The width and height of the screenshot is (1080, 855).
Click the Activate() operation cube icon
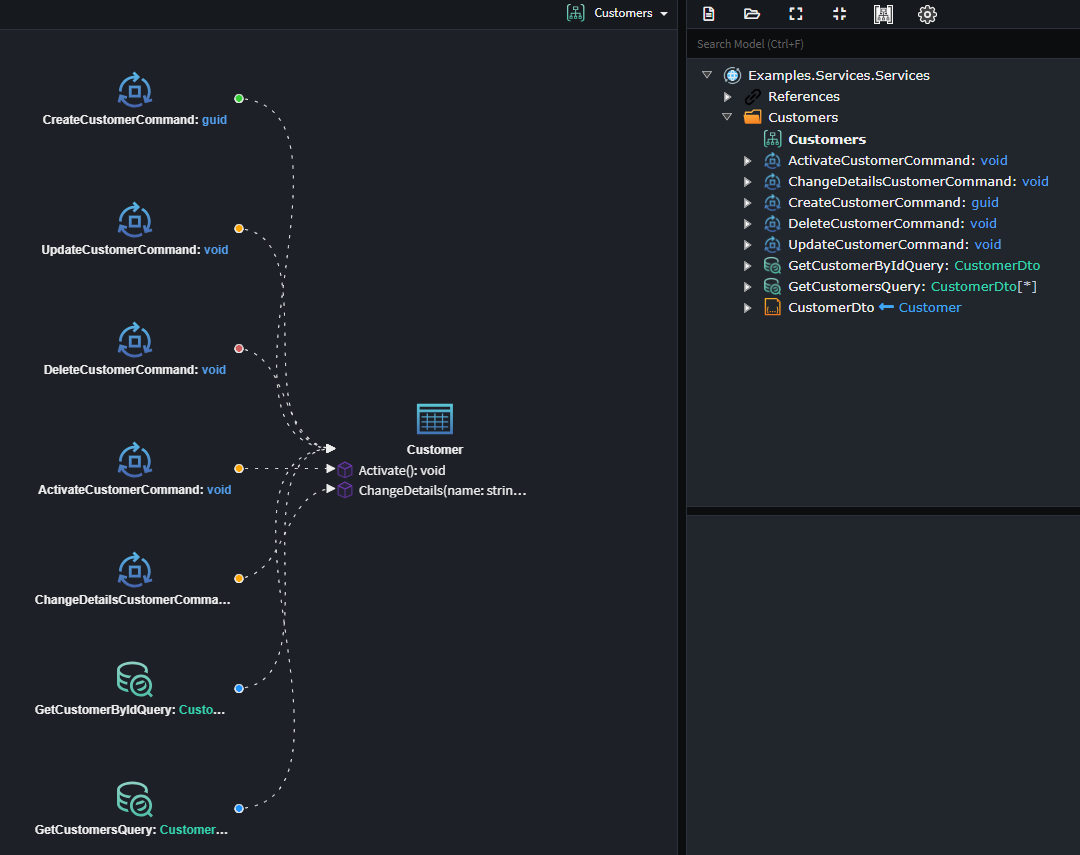click(345, 471)
